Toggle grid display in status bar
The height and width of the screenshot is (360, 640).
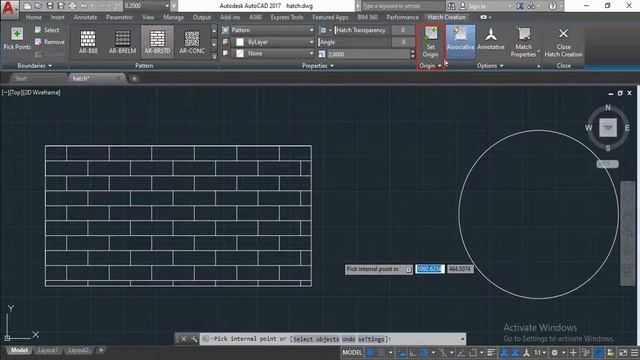(371, 352)
